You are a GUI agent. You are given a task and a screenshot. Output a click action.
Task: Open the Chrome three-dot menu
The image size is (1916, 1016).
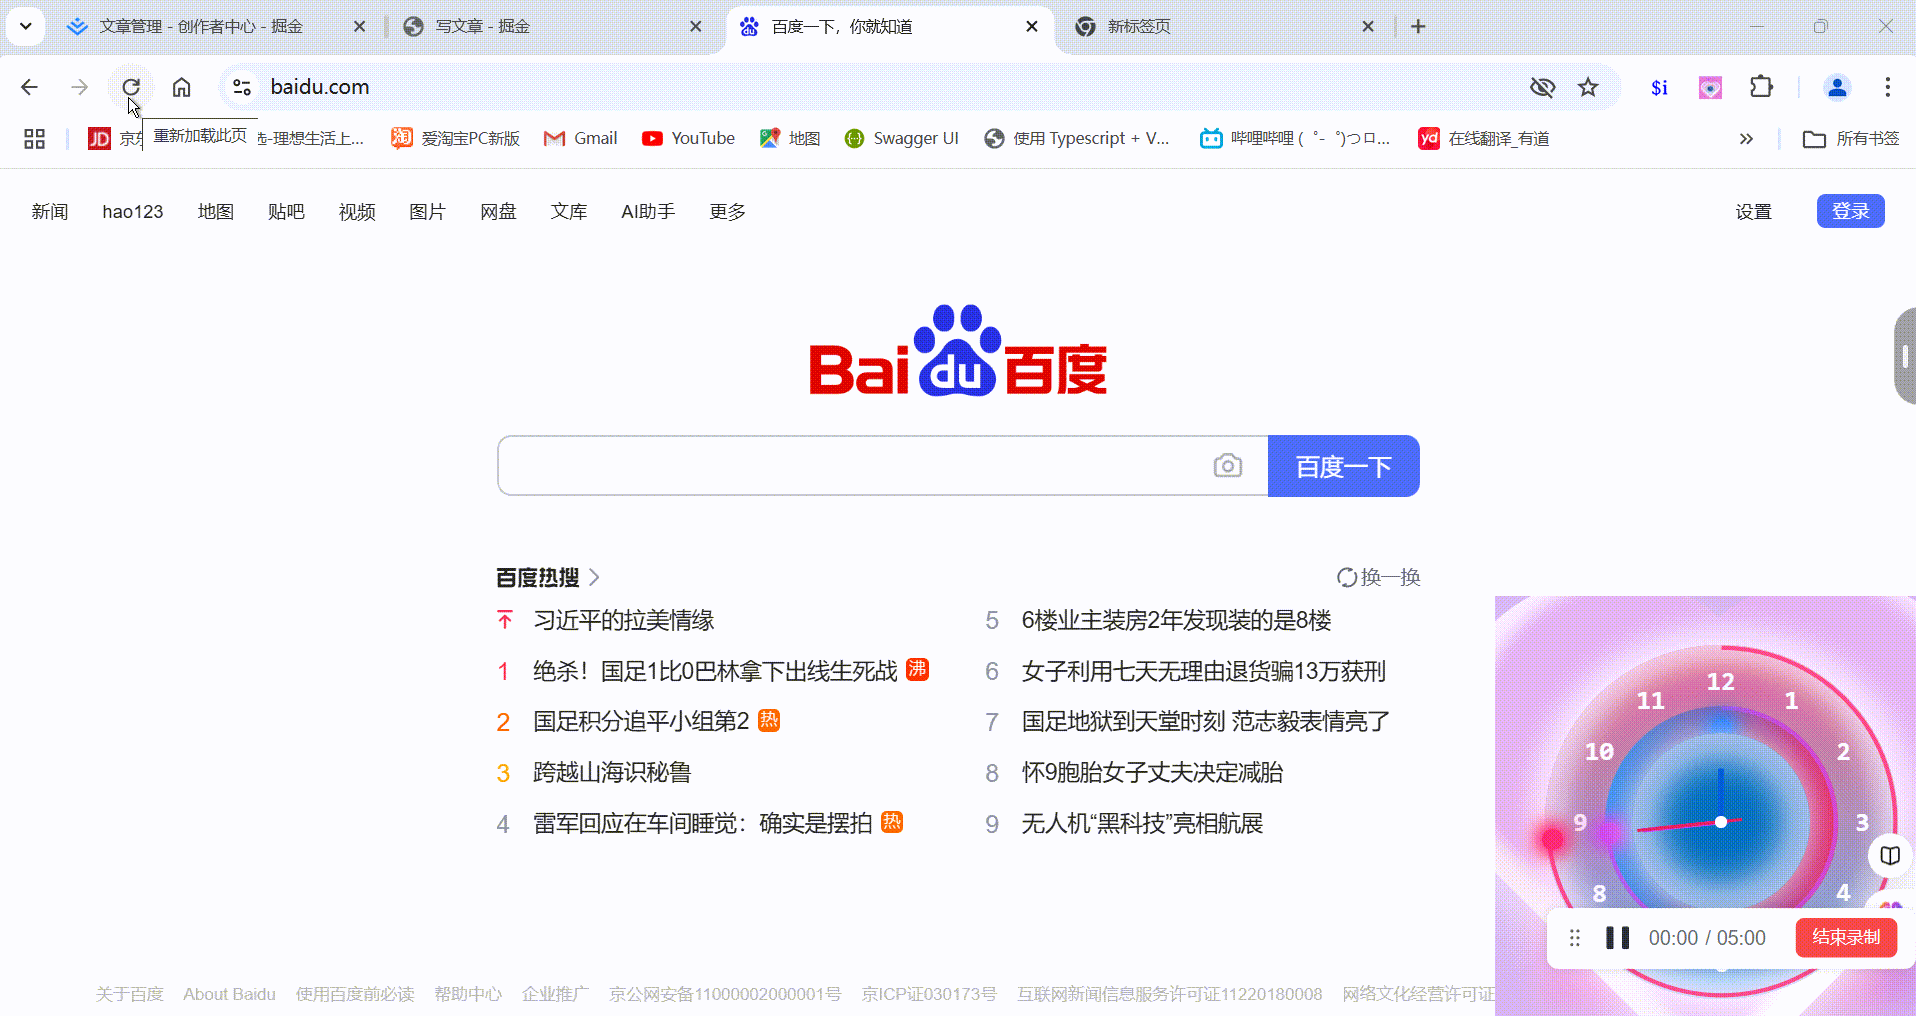pyautogui.click(x=1888, y=87)
